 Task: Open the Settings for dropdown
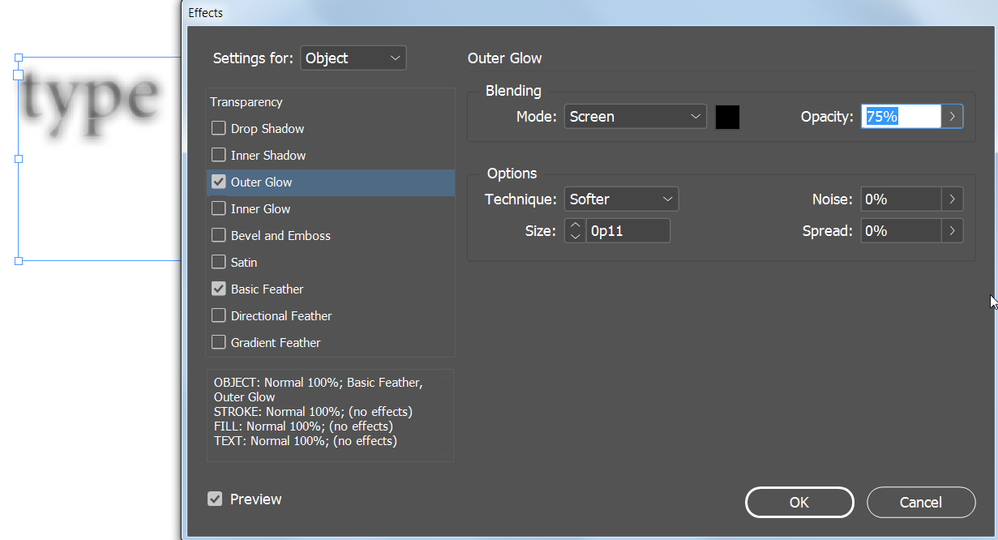coord(354,58)
